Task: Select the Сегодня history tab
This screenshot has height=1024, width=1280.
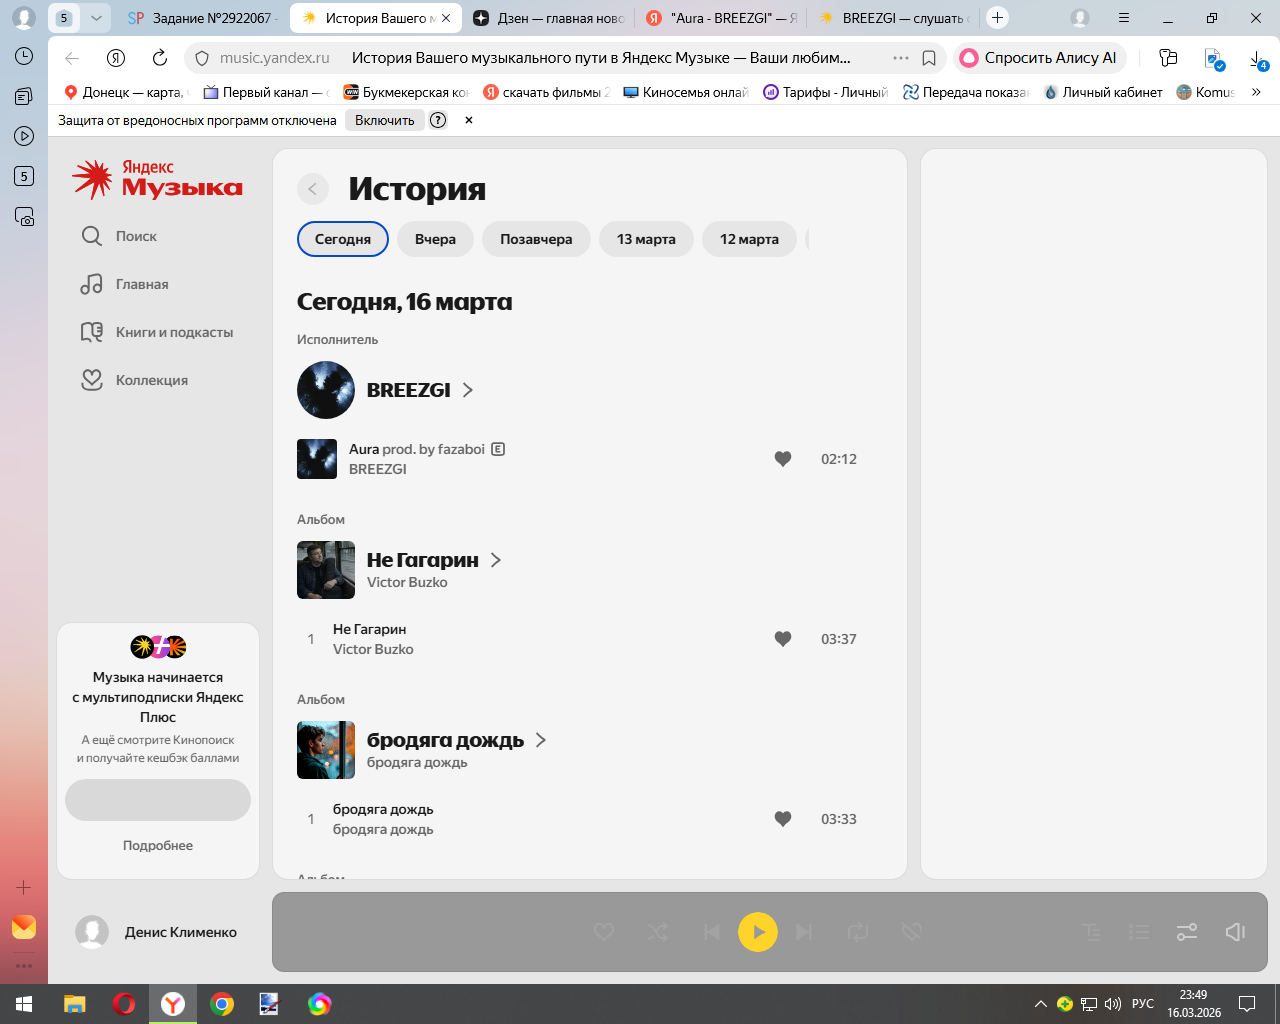Action: click(343, 239)
